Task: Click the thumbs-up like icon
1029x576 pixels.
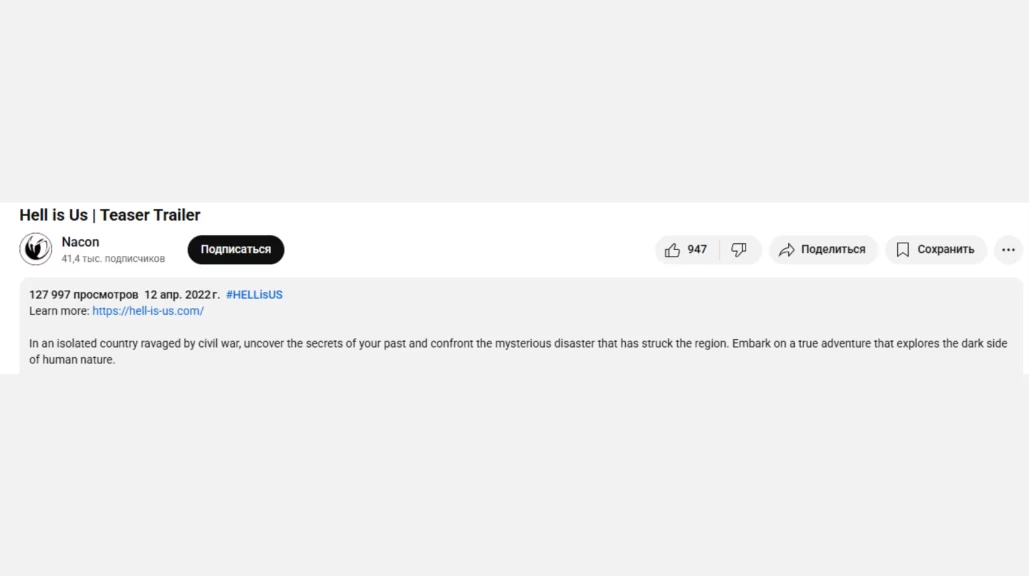Action: pyautogui.click(x=672, y=250)
